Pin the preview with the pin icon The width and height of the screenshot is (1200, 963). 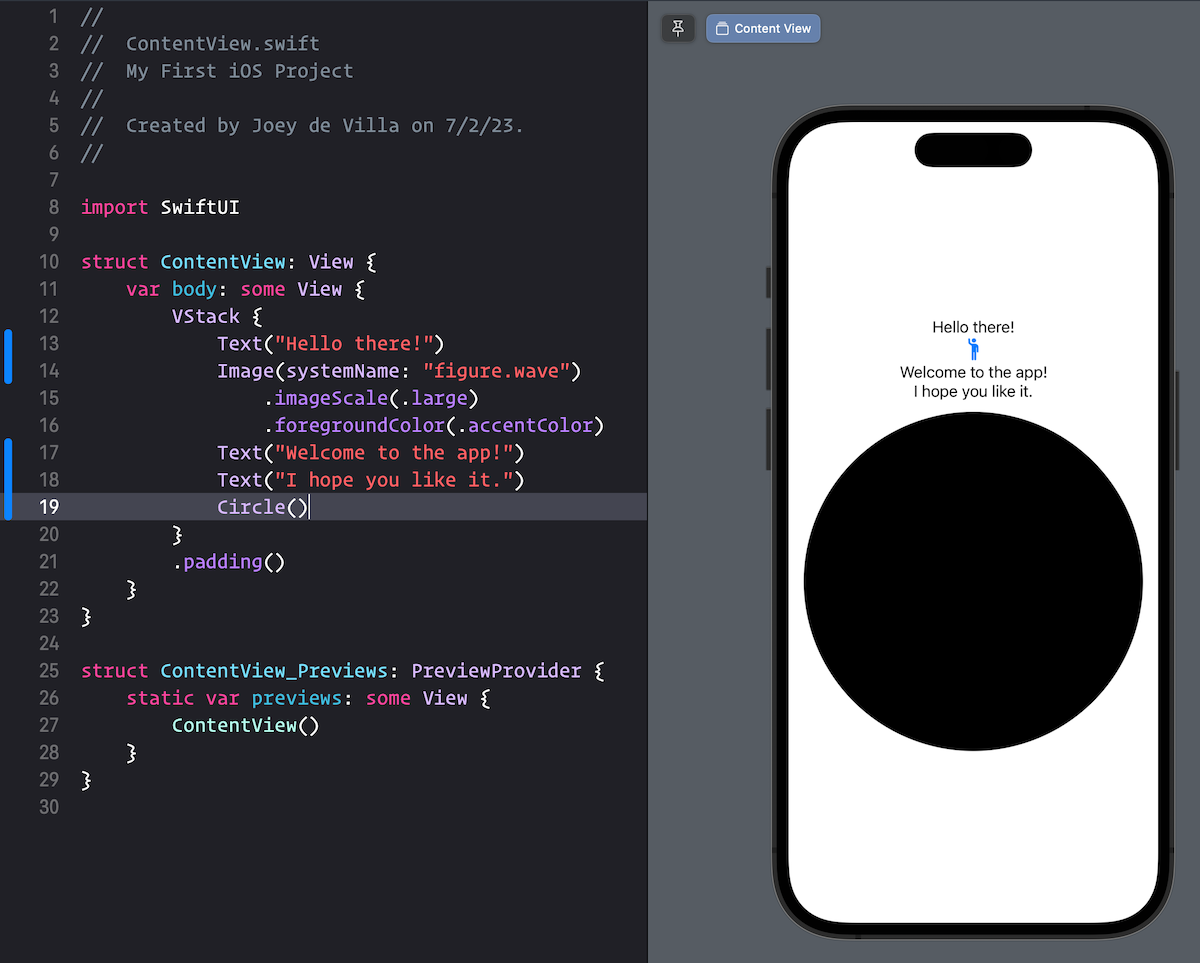click(677, 28)
